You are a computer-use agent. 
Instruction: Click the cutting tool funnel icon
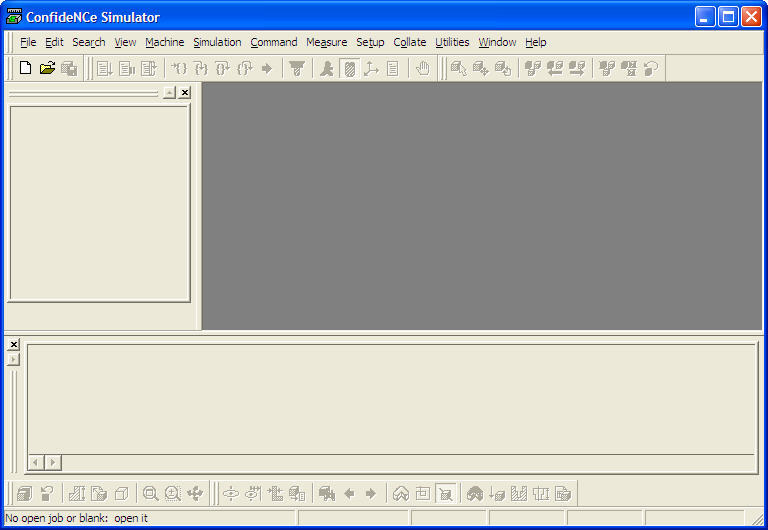pos(297,68)
